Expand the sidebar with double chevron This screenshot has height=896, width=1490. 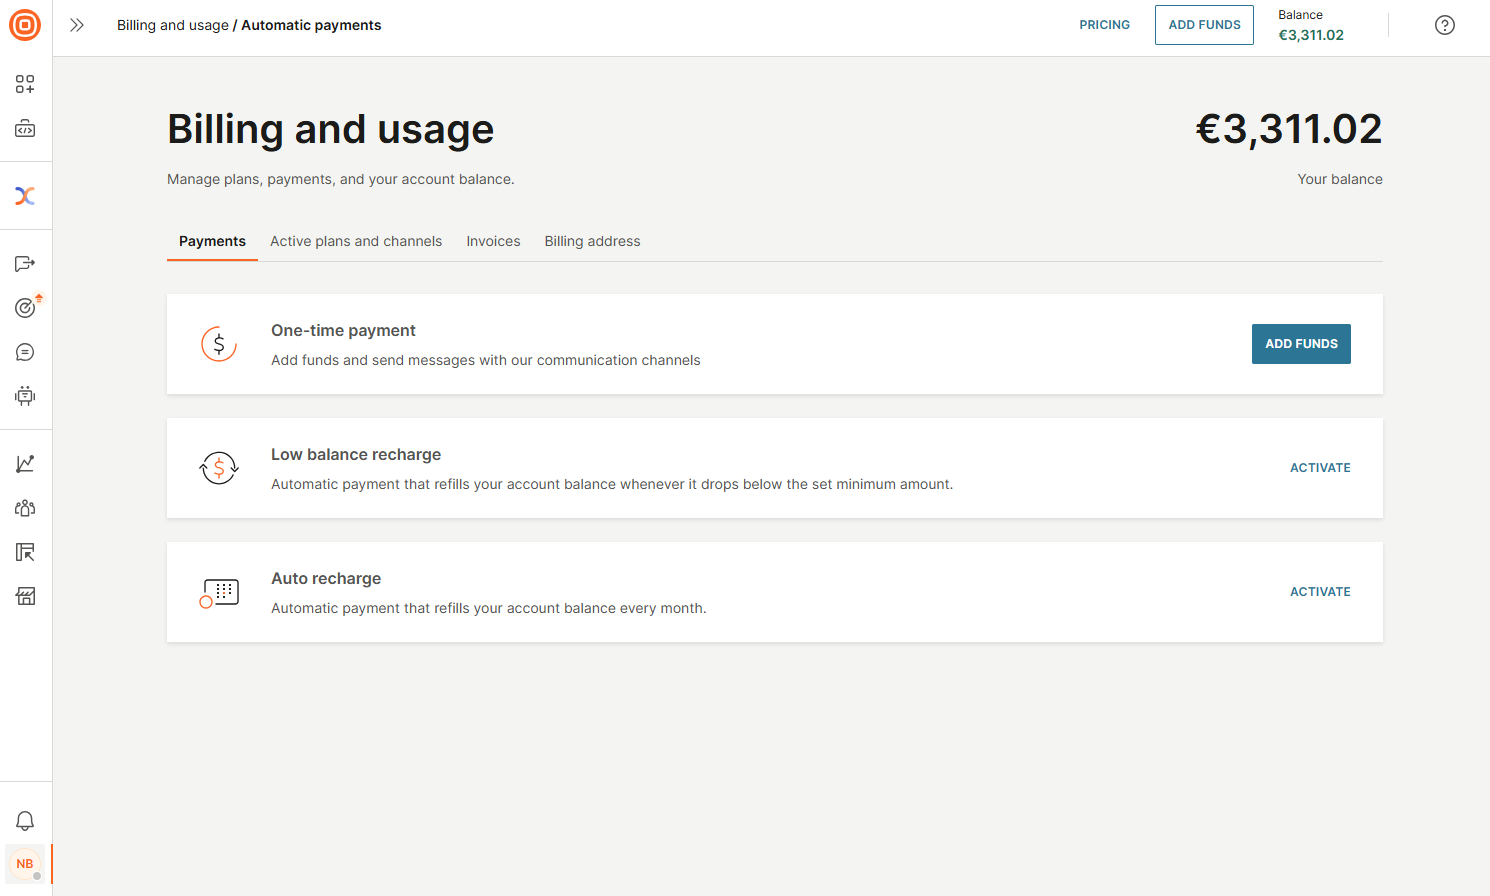click(77, 25)
